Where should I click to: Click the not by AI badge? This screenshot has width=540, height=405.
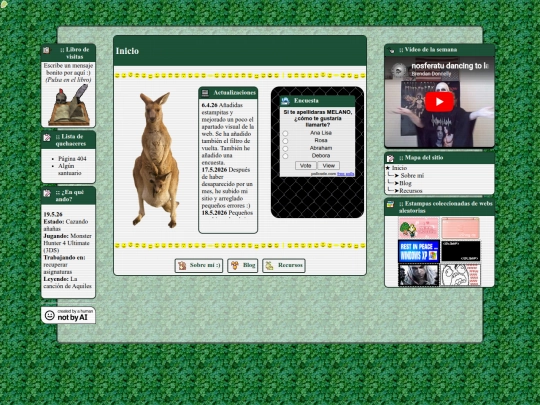[x=68, y=315]
